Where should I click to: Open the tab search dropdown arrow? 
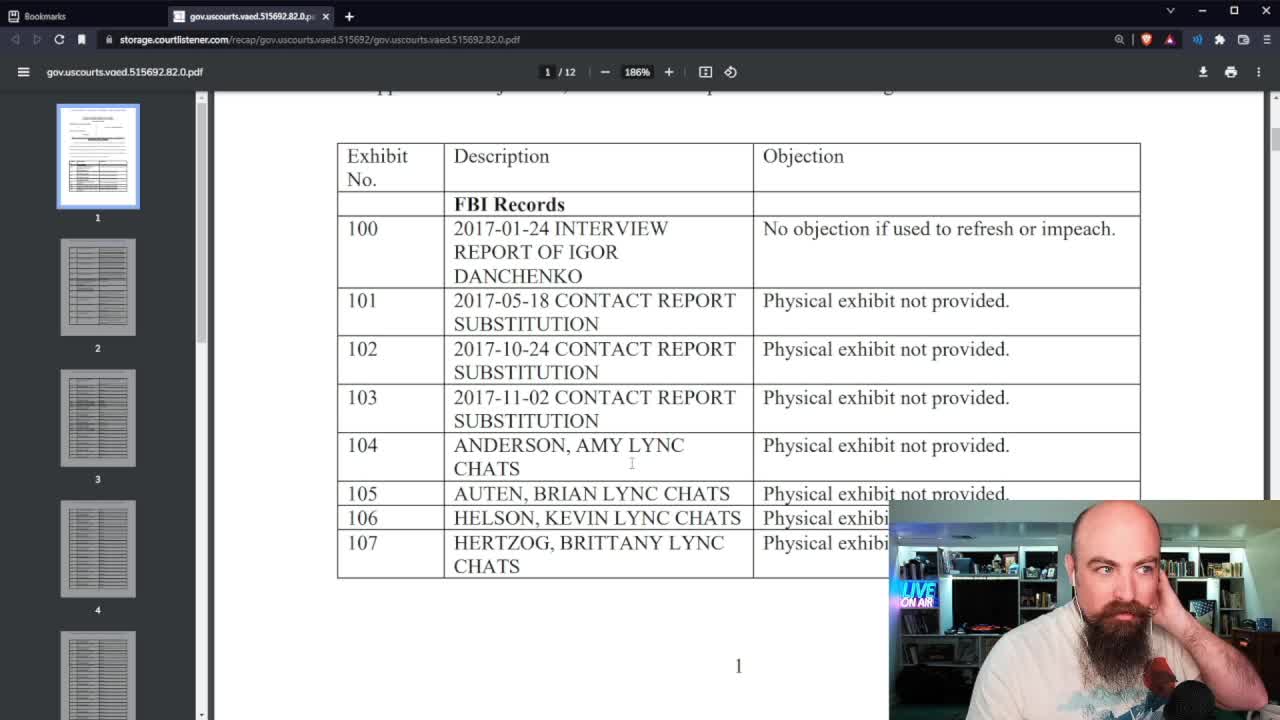click(x=1170, y=11)
